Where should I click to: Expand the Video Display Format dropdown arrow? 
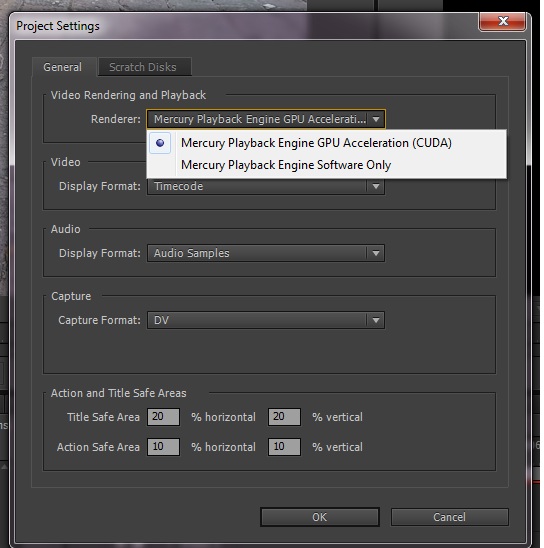376,186
